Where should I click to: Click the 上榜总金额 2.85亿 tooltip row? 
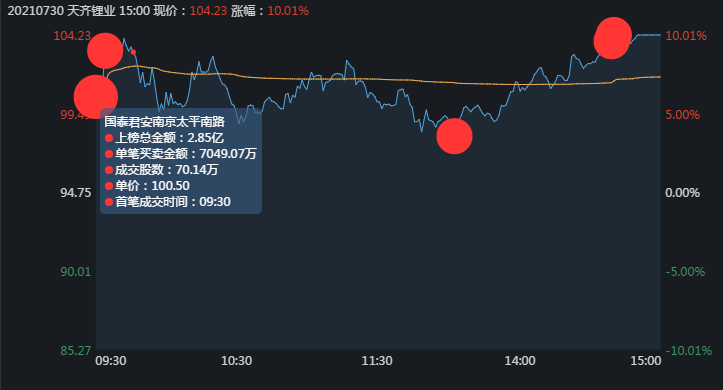point(164,138)
